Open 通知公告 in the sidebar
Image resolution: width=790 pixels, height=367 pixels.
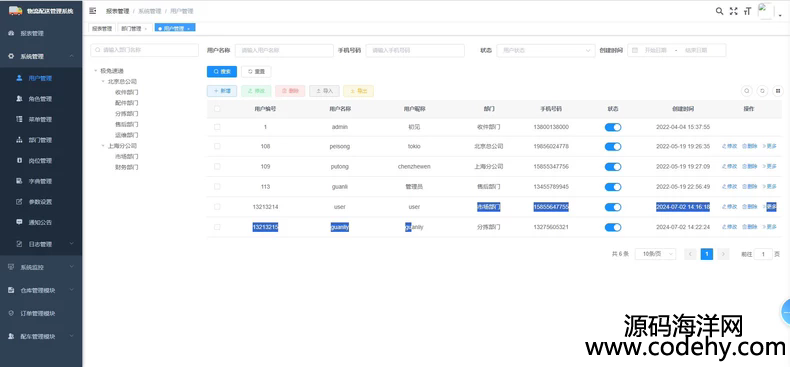click(x=41, y=222)
